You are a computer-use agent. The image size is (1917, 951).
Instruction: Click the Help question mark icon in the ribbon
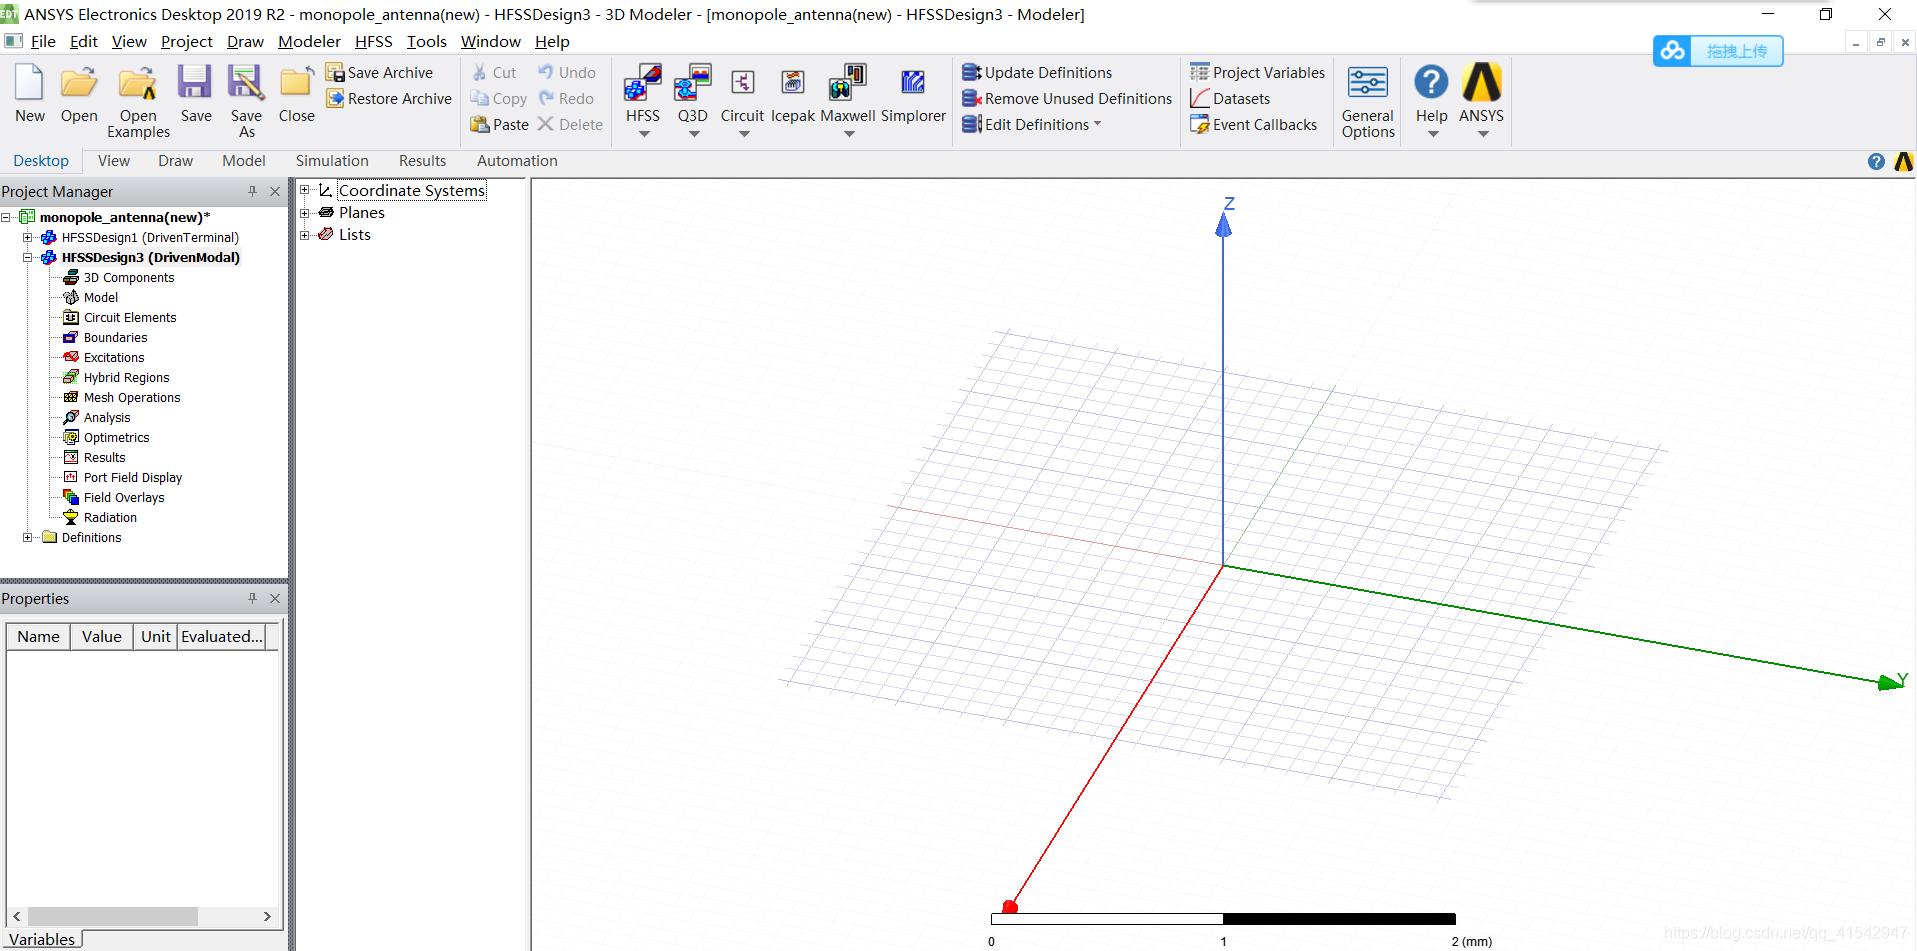click(1431, 82)
